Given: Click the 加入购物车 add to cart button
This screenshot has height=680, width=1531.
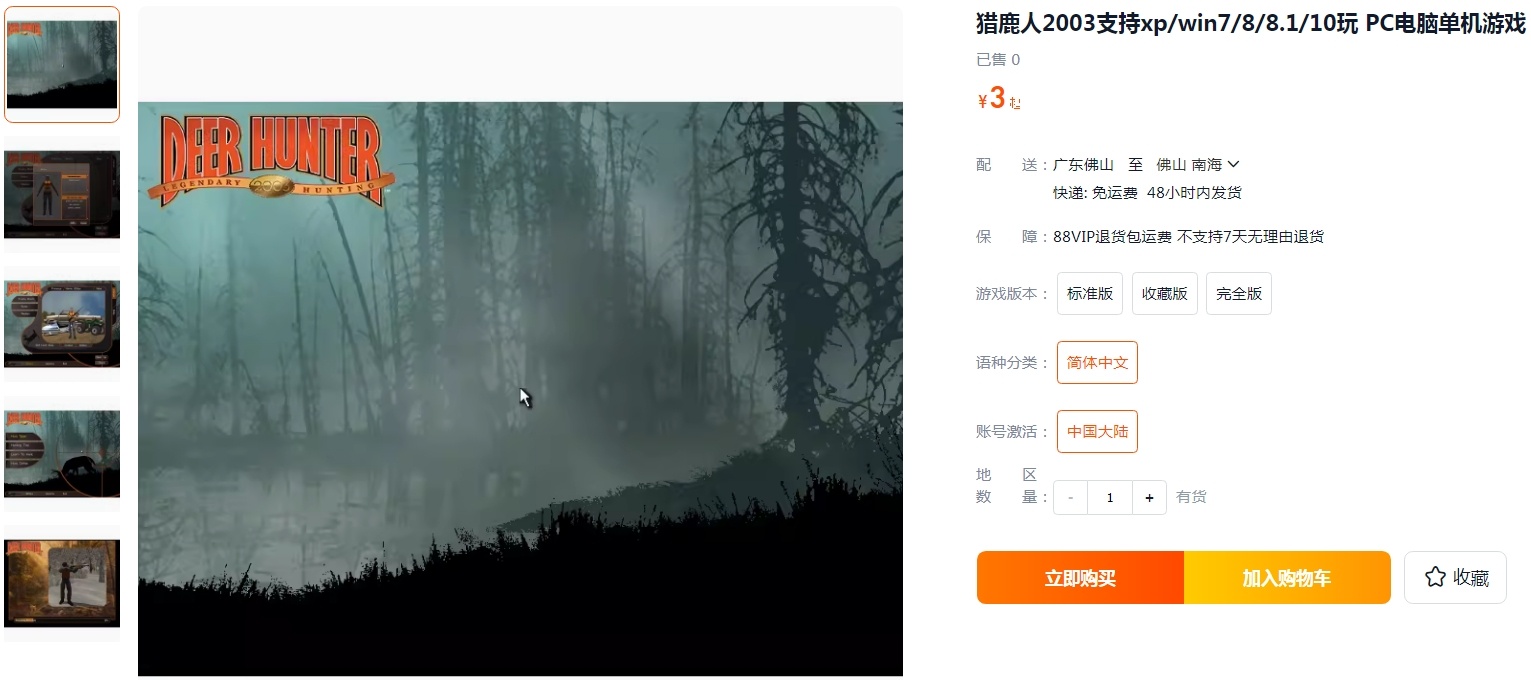Looking at the screenshot, I should click(x=1287, y=578).
